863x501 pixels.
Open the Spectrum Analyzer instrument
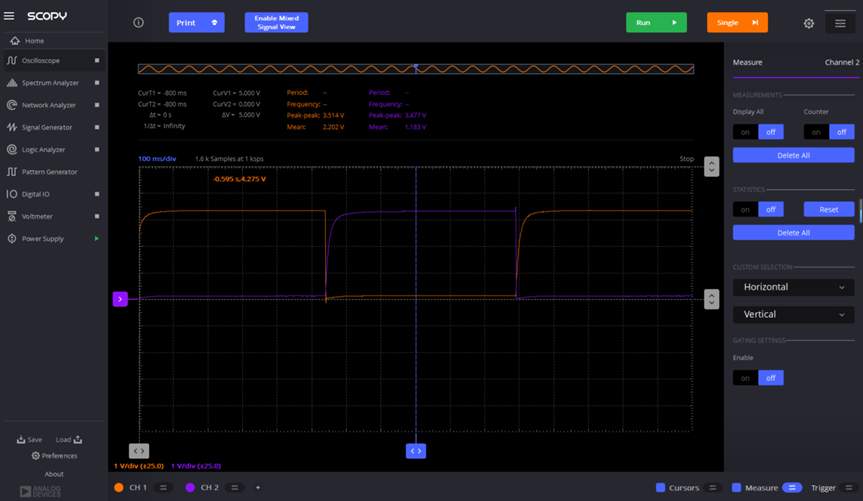pos(53,83)
